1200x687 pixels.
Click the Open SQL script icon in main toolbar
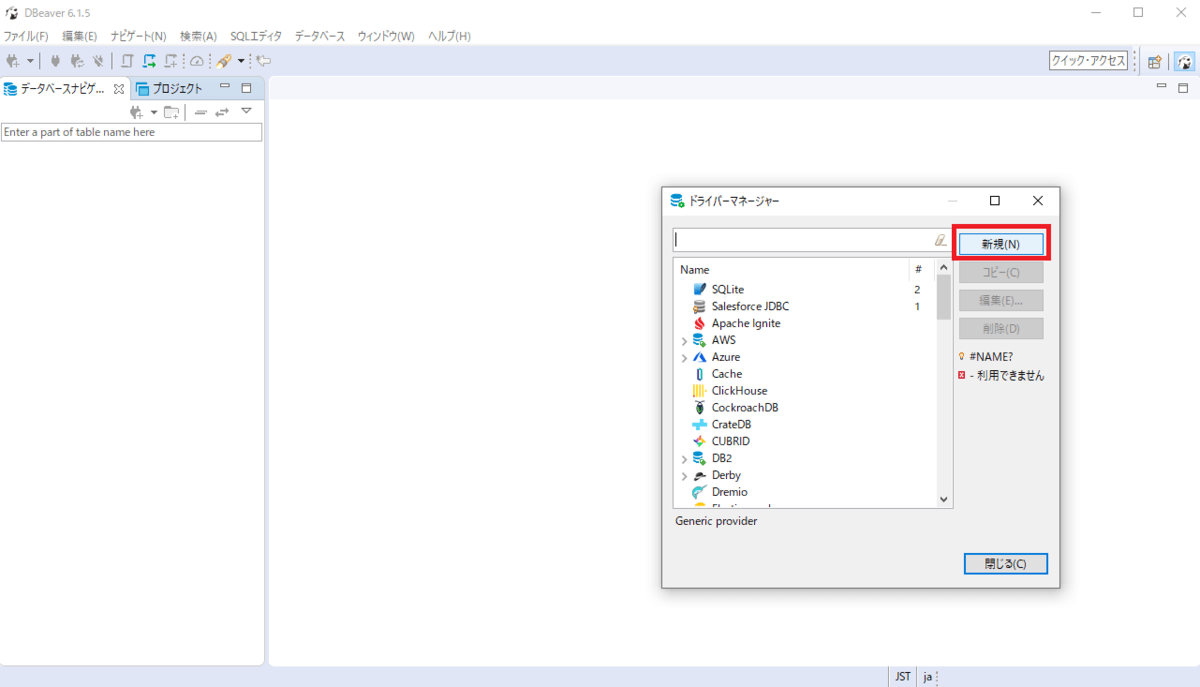(128, 61)
